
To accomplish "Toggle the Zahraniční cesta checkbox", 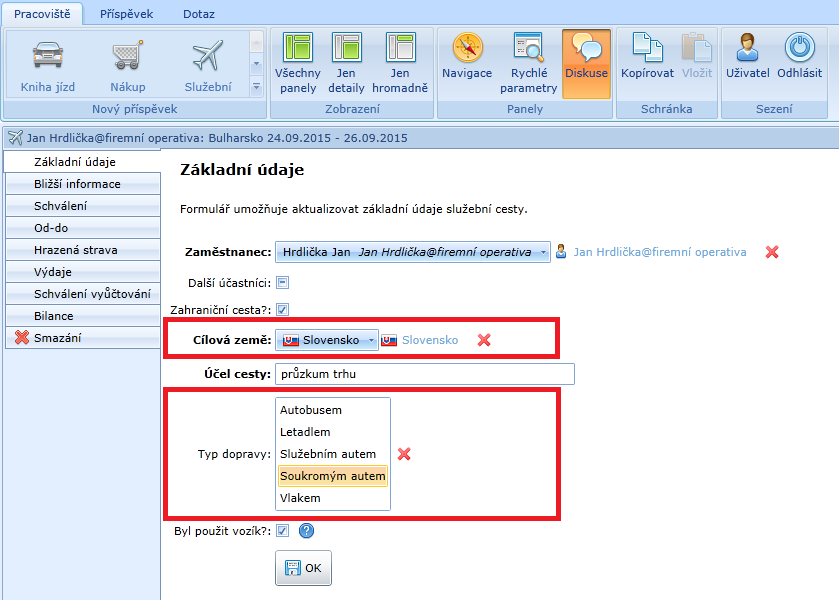I will (283, 310).
